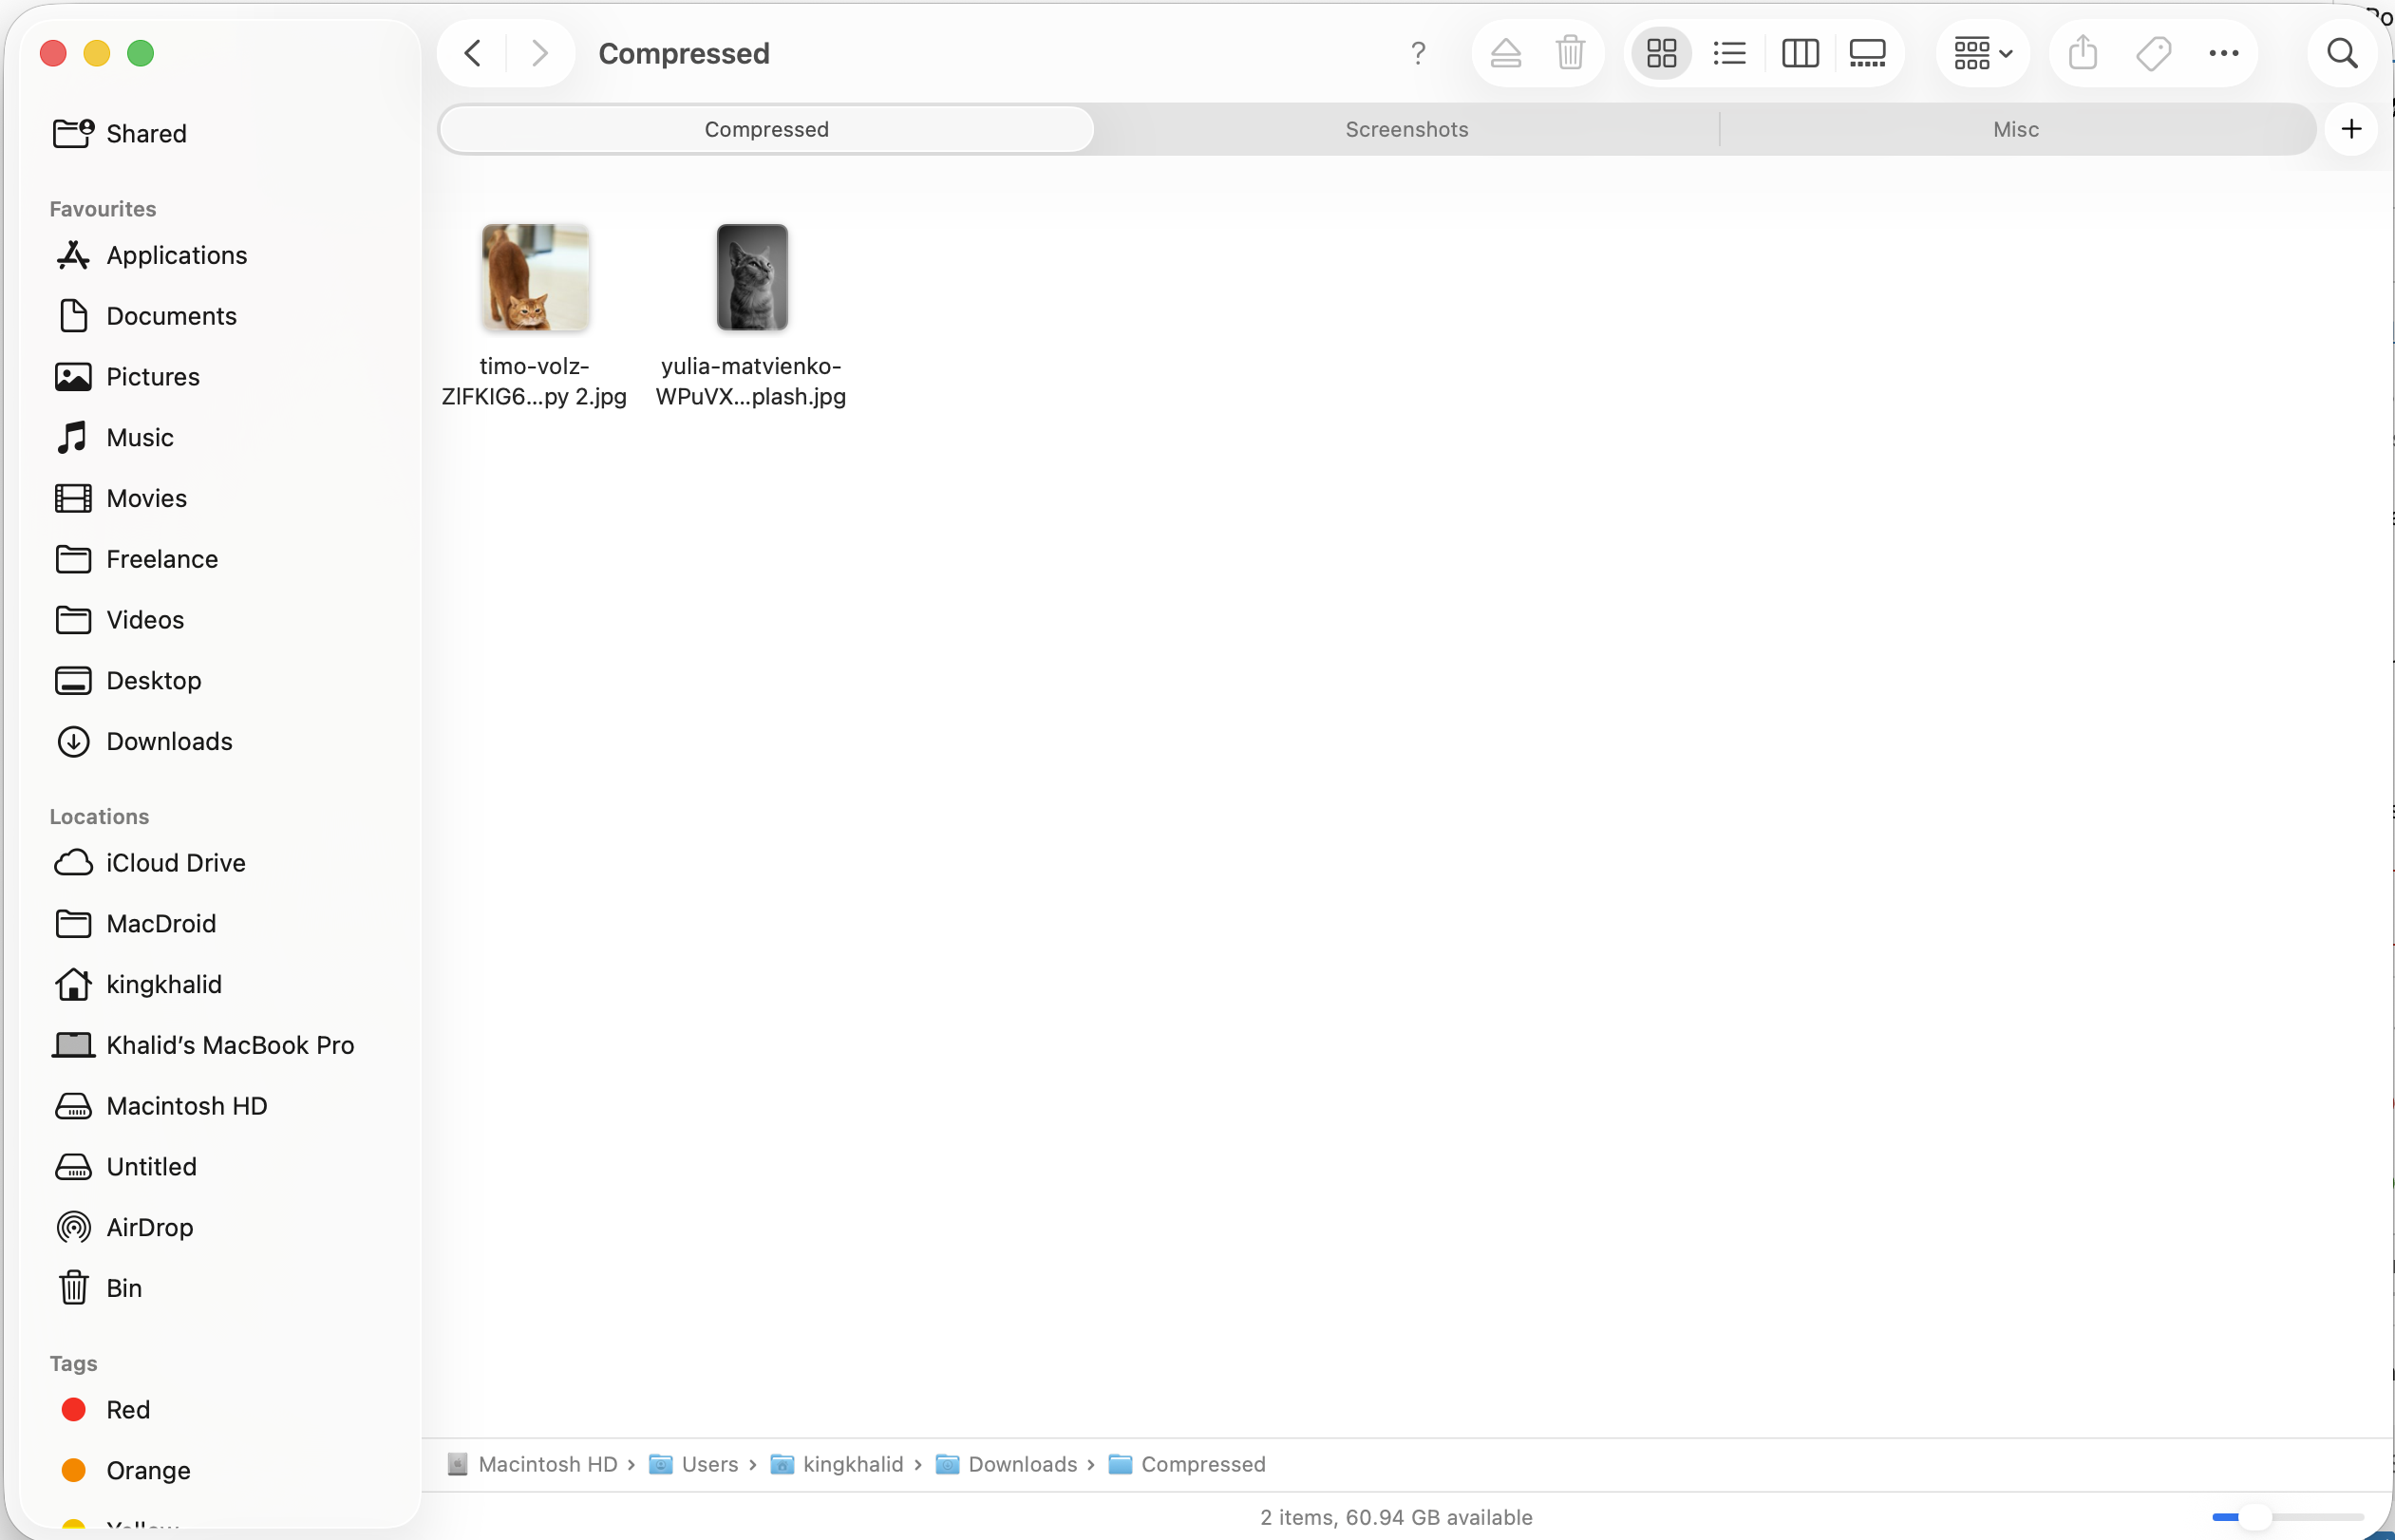Switch to the Misc tab

pyautogui.click(x=2015, y=129)
